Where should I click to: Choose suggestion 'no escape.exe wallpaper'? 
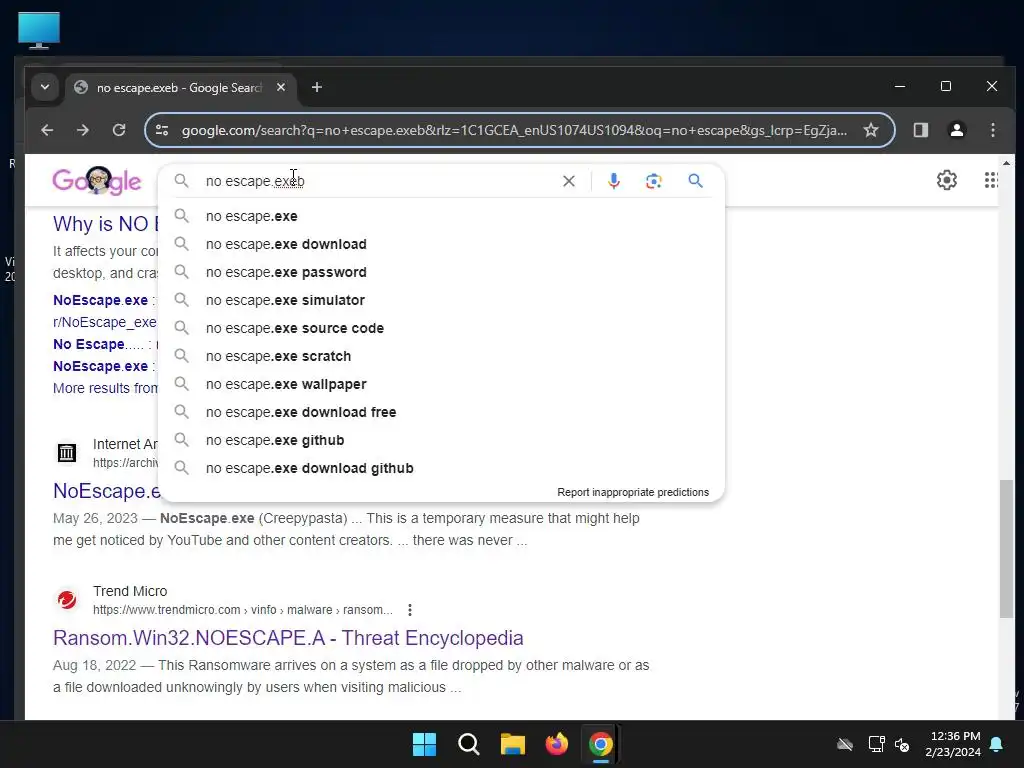point(441,385)
